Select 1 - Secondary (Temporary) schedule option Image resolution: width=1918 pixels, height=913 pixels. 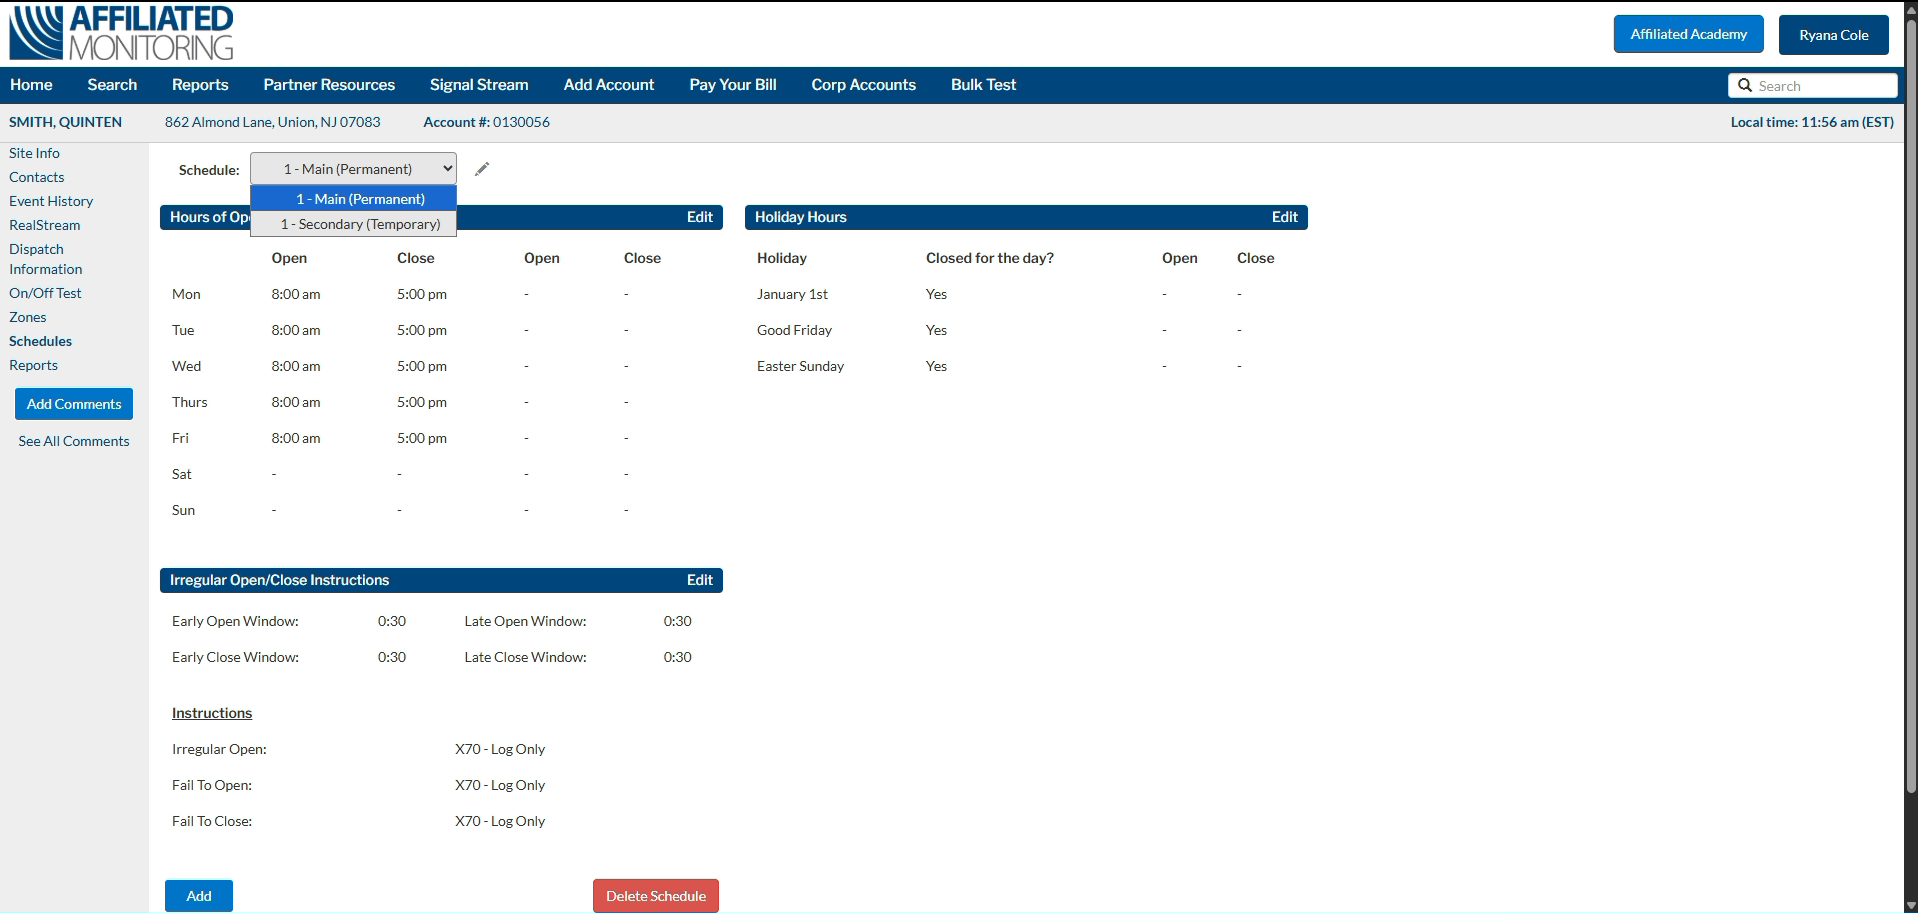360,224
